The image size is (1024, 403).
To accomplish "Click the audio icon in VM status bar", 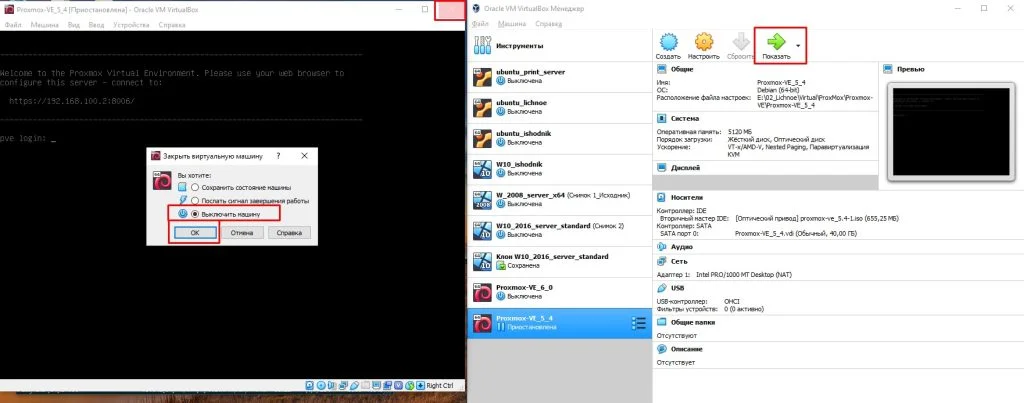I will tap(332, 385).
